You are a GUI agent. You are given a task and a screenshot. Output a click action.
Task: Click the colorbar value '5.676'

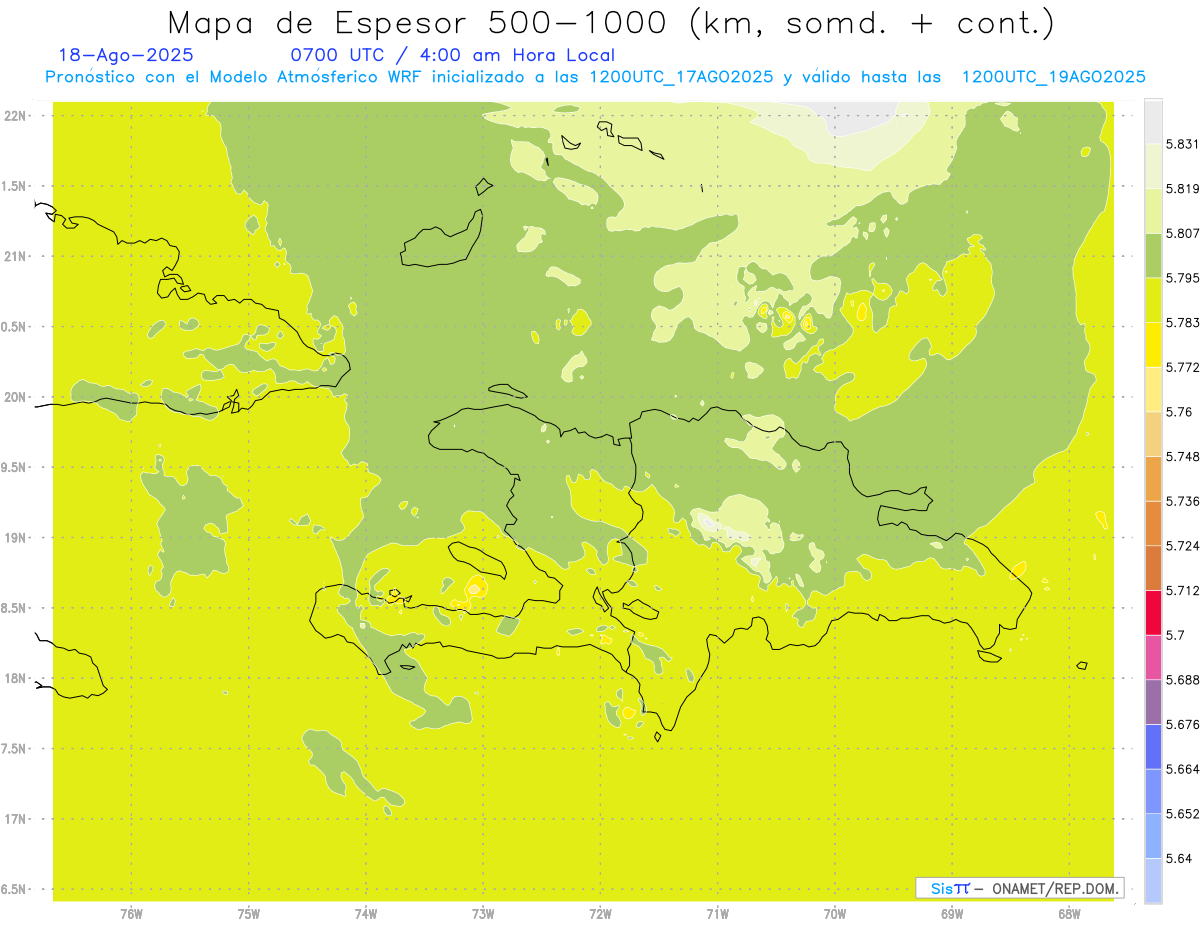coord(1182,725)
